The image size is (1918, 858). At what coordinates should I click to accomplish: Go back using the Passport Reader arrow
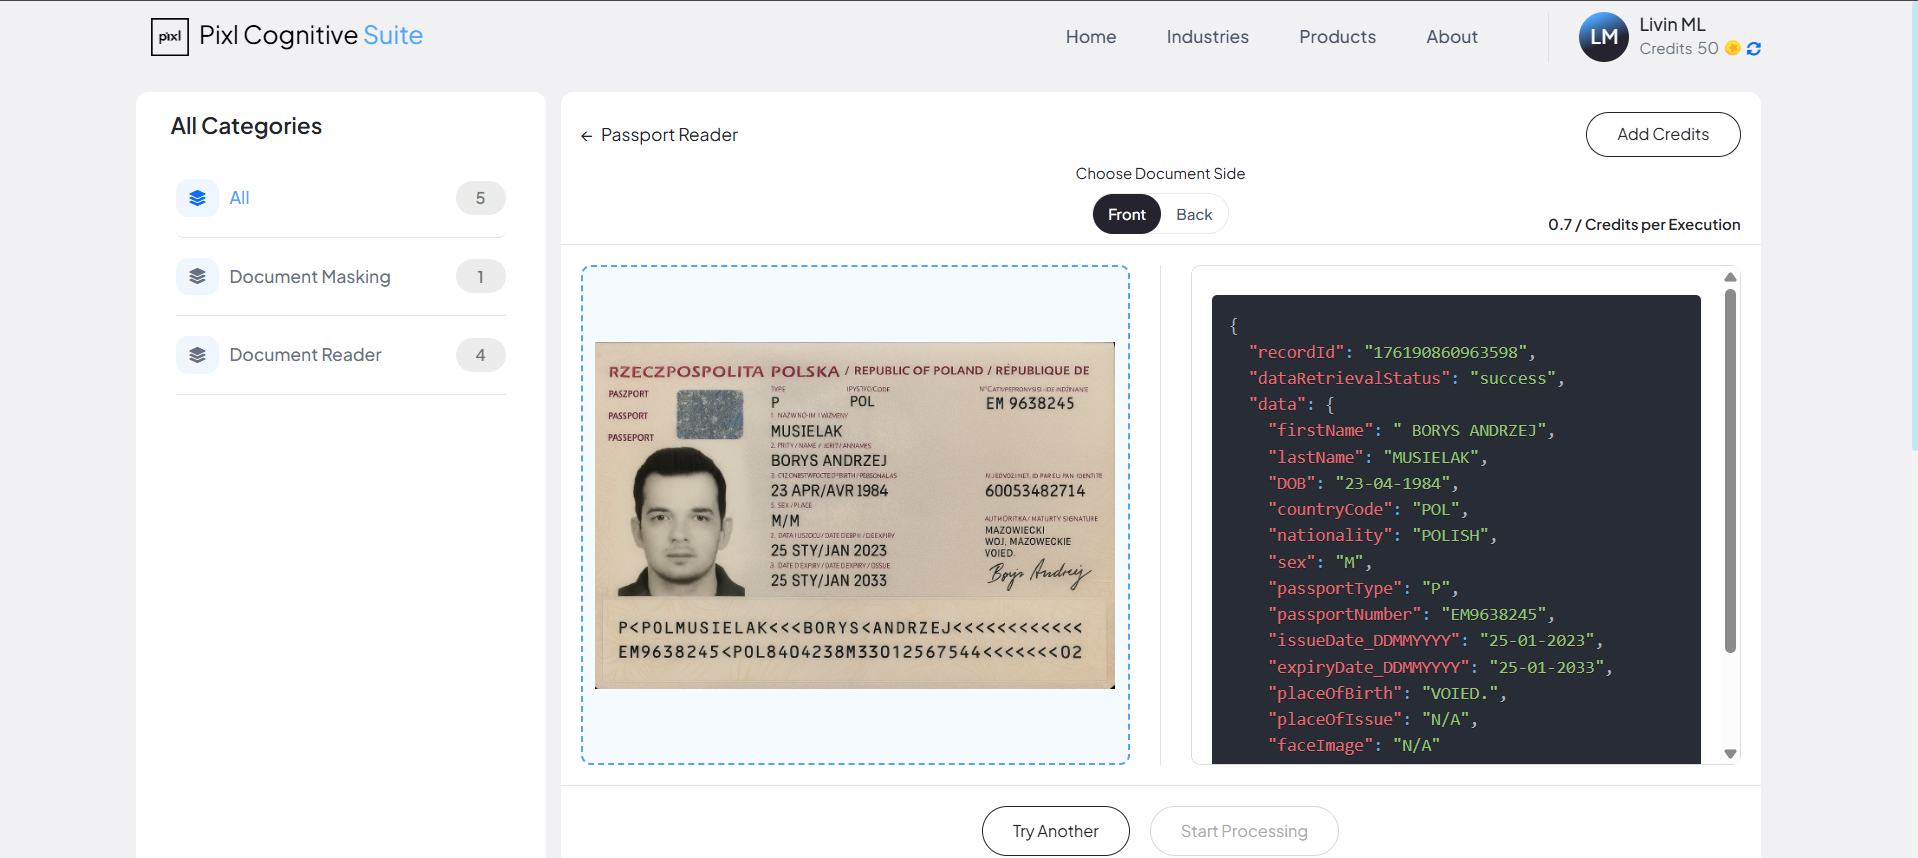pyautogui.click(x=587, y=136)
